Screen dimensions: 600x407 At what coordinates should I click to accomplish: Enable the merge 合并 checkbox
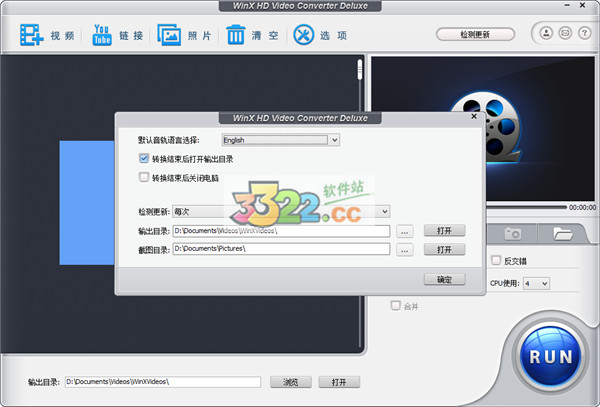[396, 306]
